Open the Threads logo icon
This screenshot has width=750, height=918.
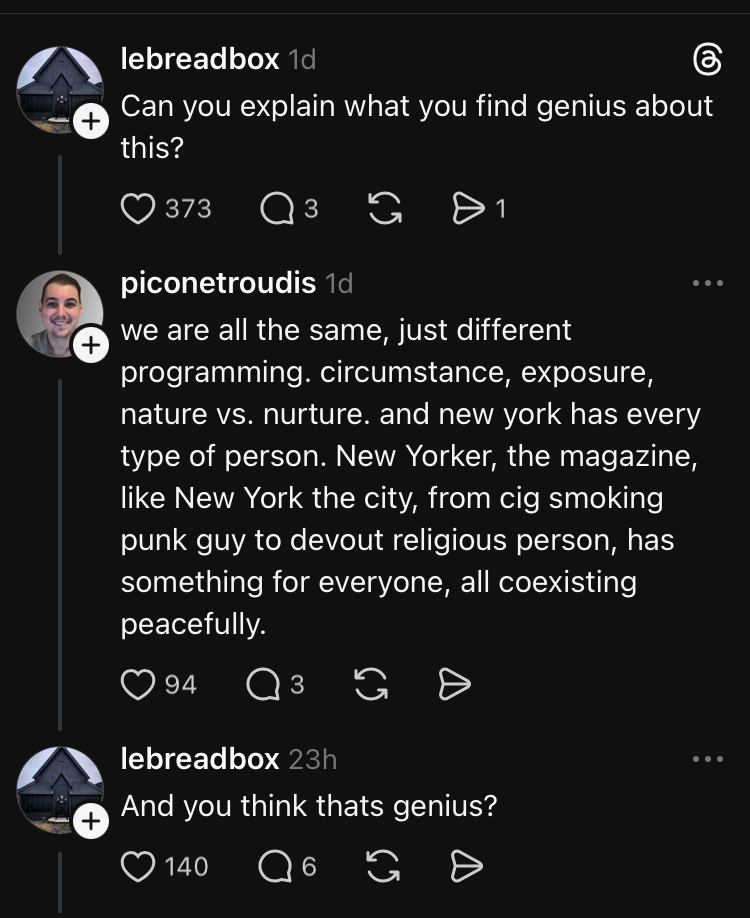click(706, 62)
